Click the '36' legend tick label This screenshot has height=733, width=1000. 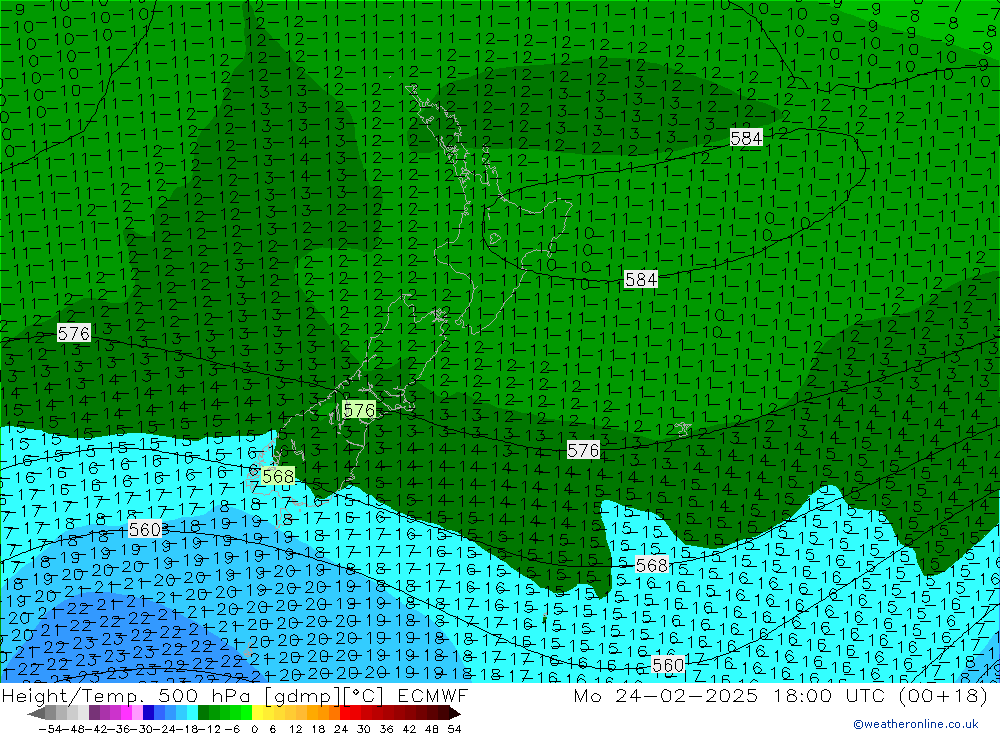point(386,729)
